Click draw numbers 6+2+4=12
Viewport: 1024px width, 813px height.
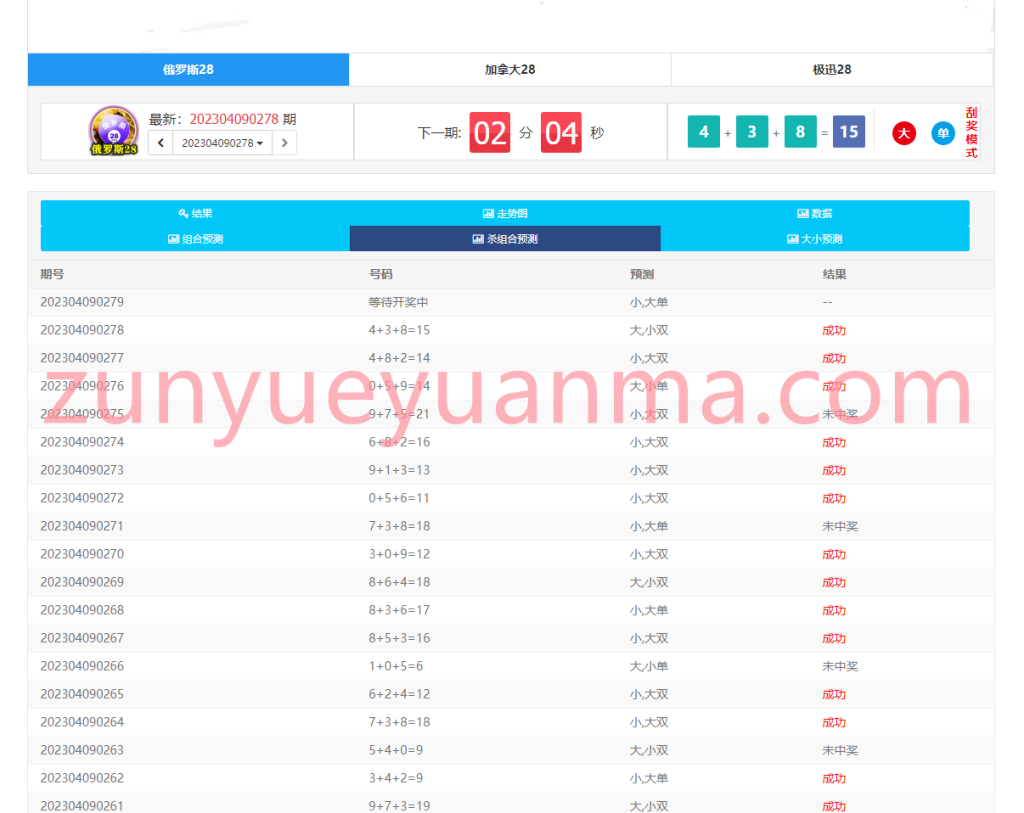tap(399, 694)
